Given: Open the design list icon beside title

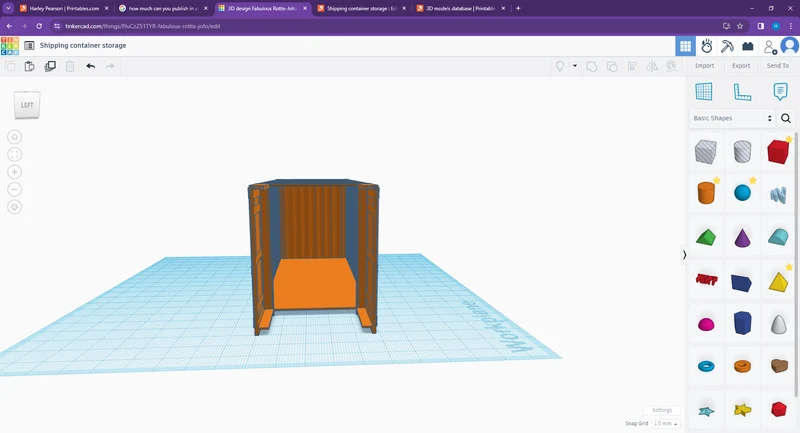Looking at the screenshot, I should [29, 45].
